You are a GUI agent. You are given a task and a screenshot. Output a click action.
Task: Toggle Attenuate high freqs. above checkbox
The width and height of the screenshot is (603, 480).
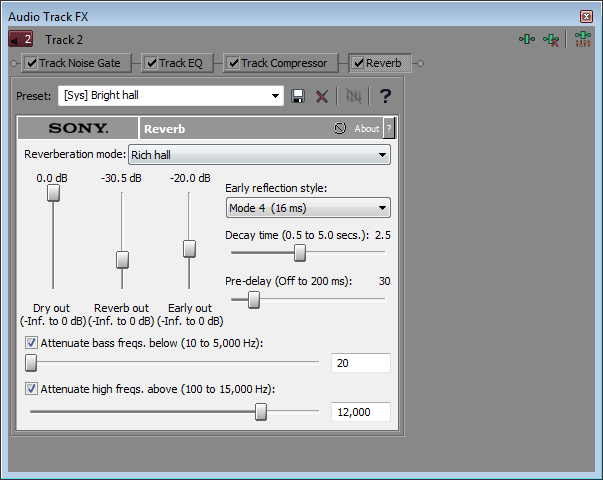coord(32,388)
